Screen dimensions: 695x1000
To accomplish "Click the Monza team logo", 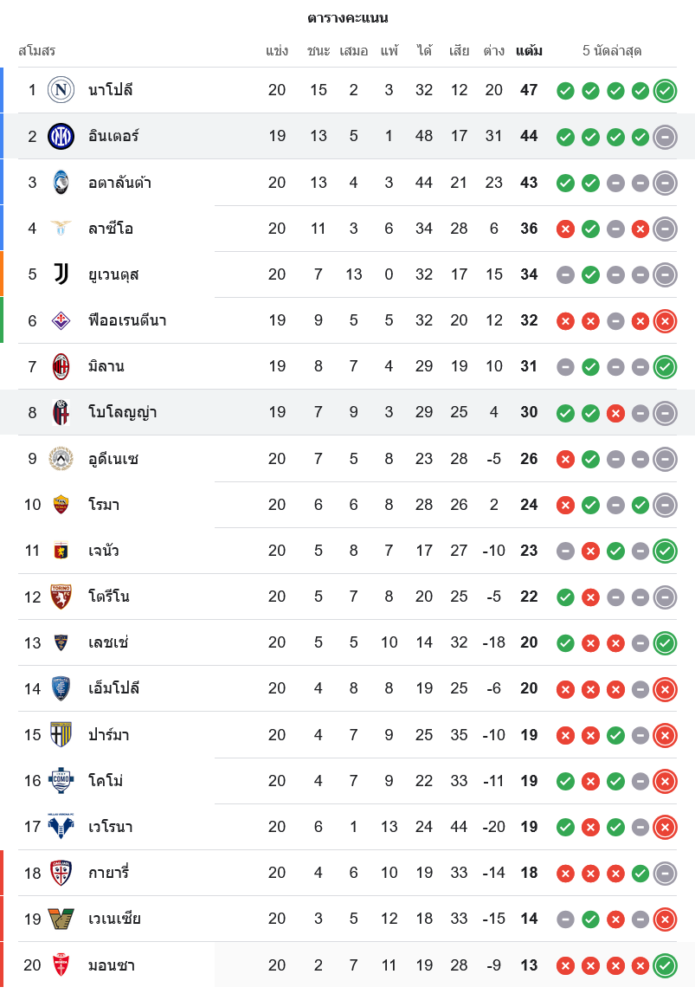I will [61, 965].
